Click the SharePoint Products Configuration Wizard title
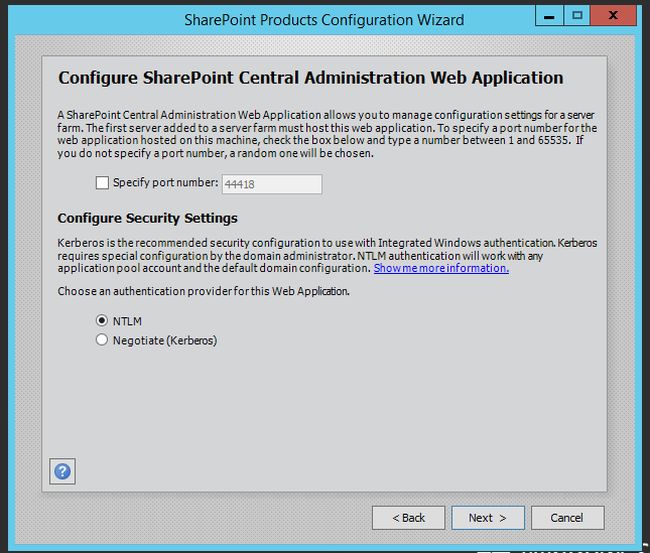This screenshot has width=650, height=553. click(324, 20)
